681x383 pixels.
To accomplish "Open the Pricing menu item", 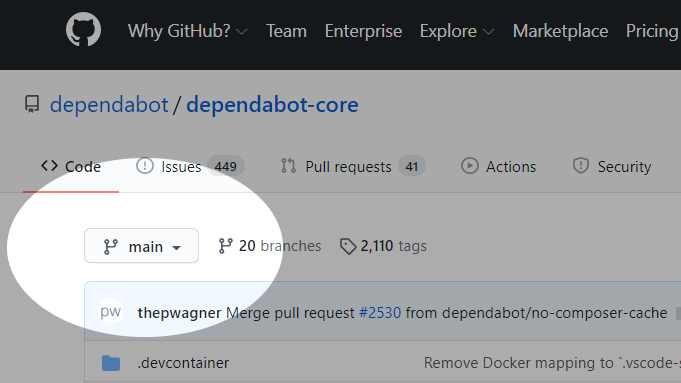I will click(652, 31).
